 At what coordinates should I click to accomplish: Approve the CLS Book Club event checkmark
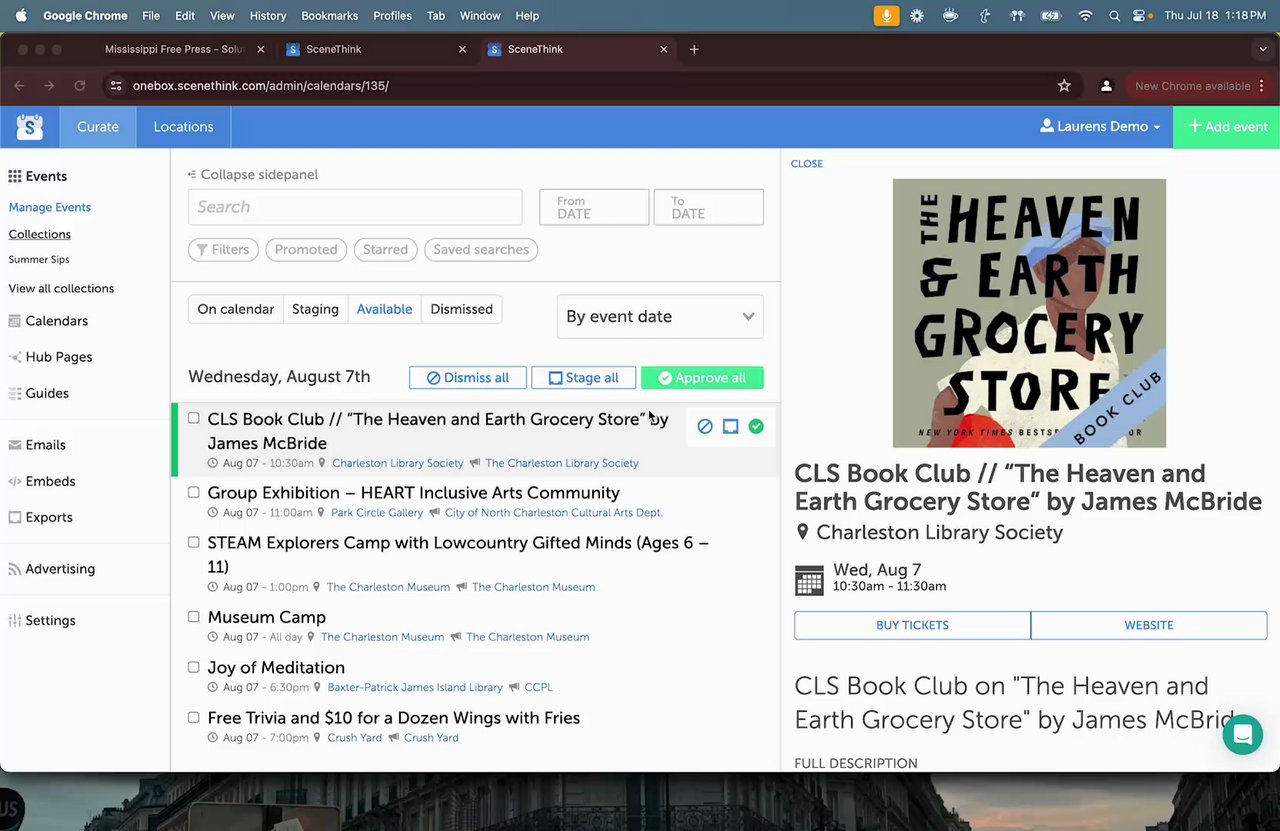756,427
